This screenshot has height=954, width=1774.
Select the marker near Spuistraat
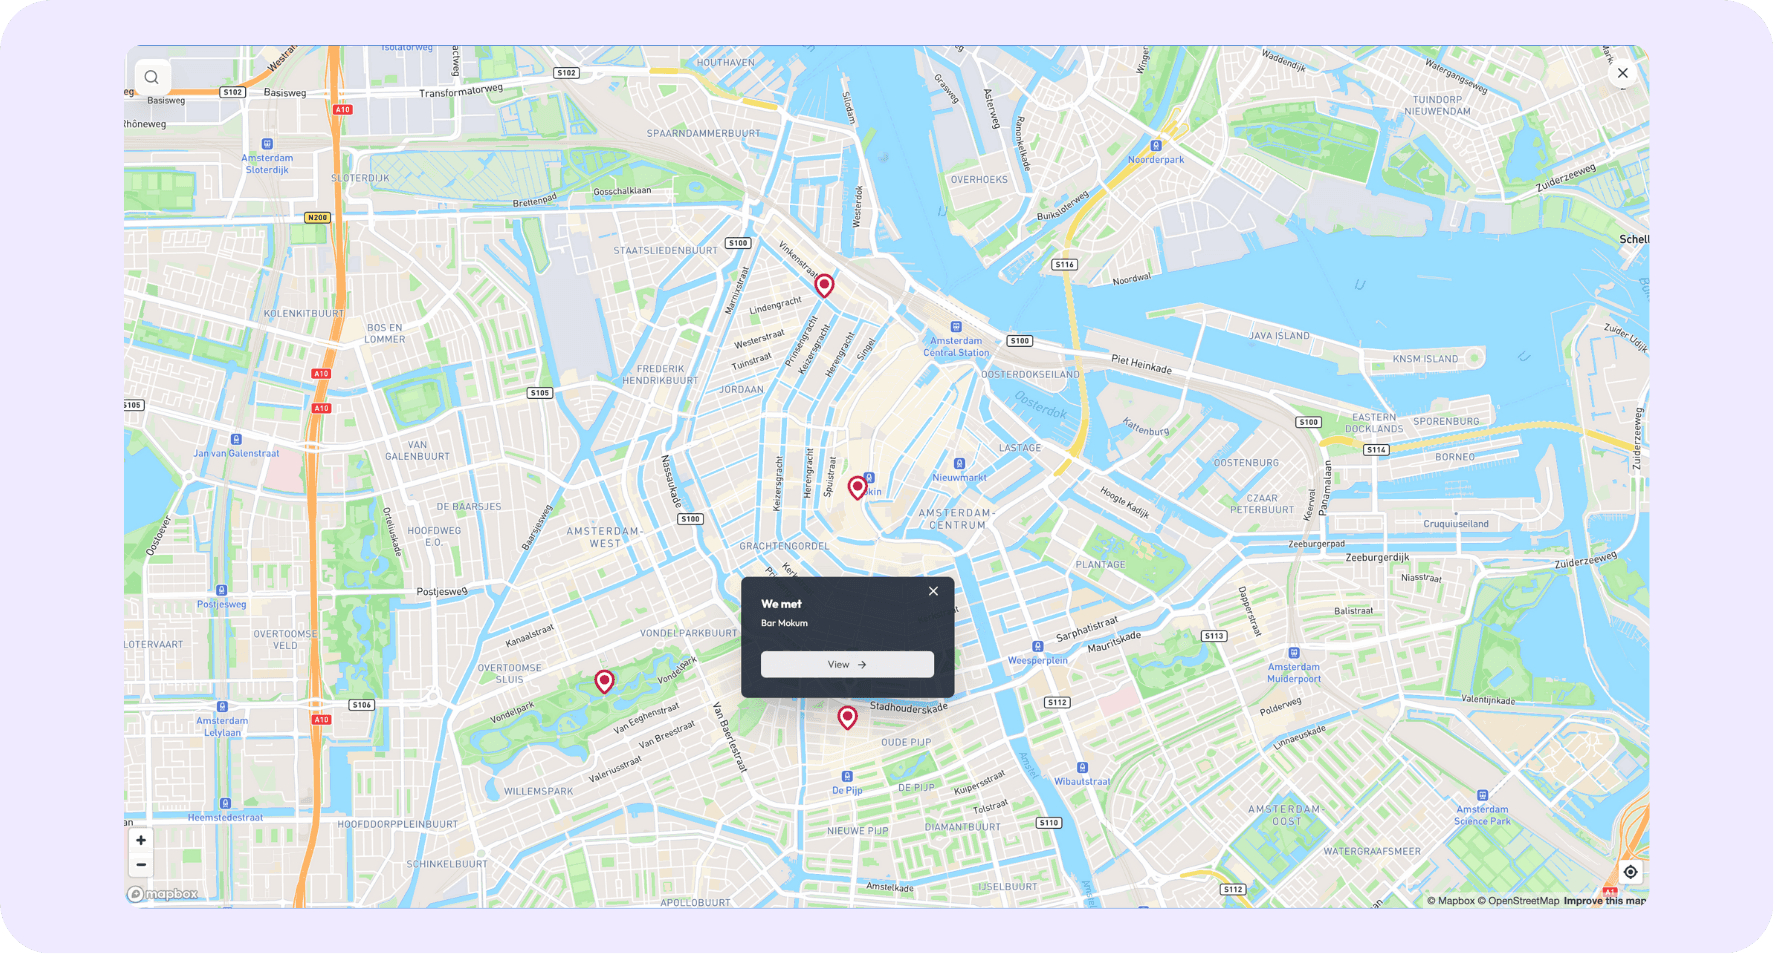click(857, 488)
